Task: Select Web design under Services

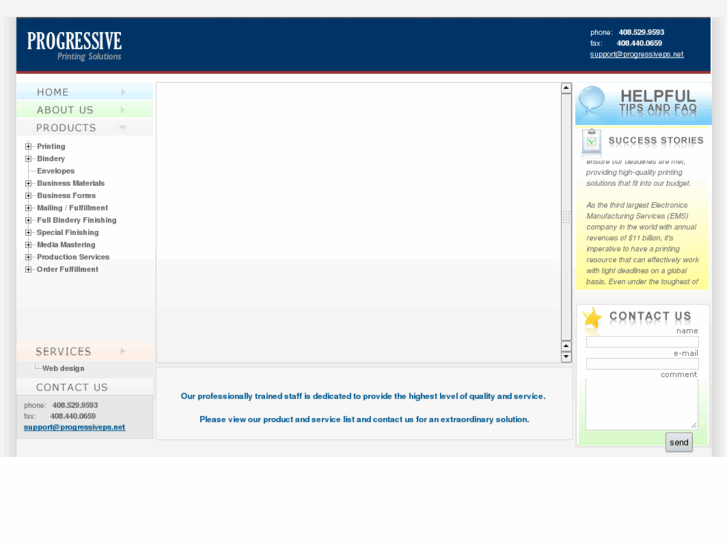Action: pyautogui.click(x=64, y=368)
